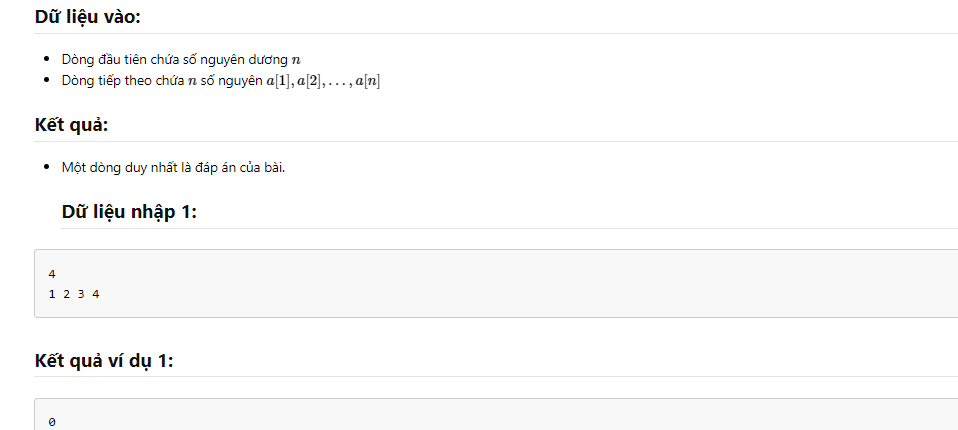Click the bullet point before "Một dòng duy nhất"
Image resolution: width=958 pixels, height=430 pixels.
(46, 167)
